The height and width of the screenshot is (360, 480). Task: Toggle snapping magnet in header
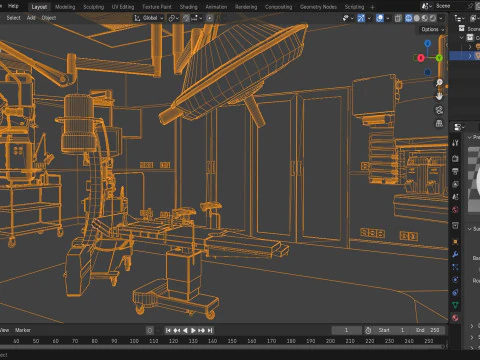(186, 18)
